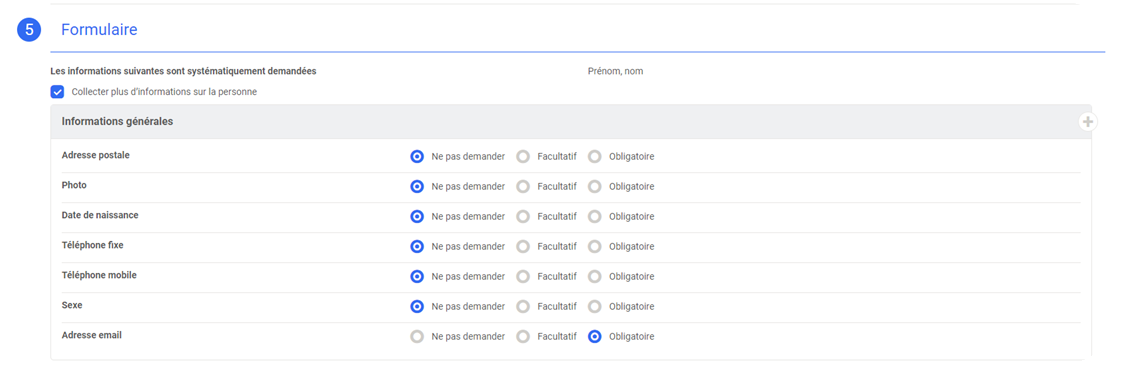Select Ne pas demander for Téléphone fixe

(417, 247)
